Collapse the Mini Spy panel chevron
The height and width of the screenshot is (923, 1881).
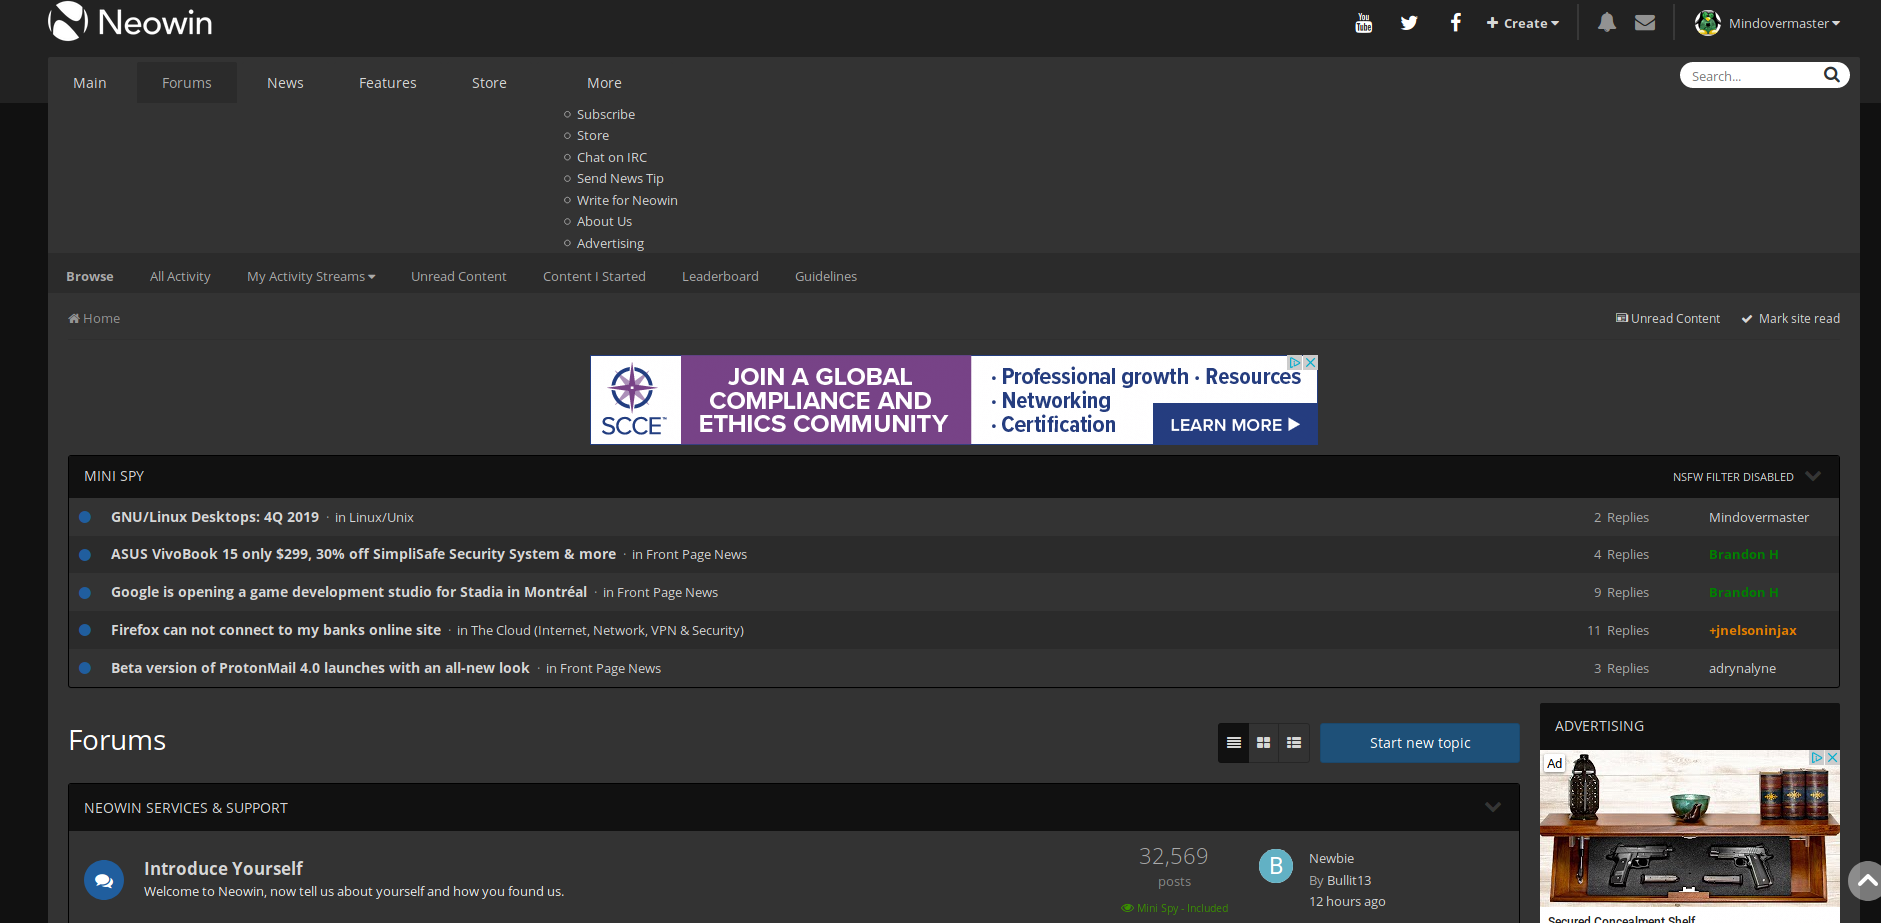point(1813,476)
